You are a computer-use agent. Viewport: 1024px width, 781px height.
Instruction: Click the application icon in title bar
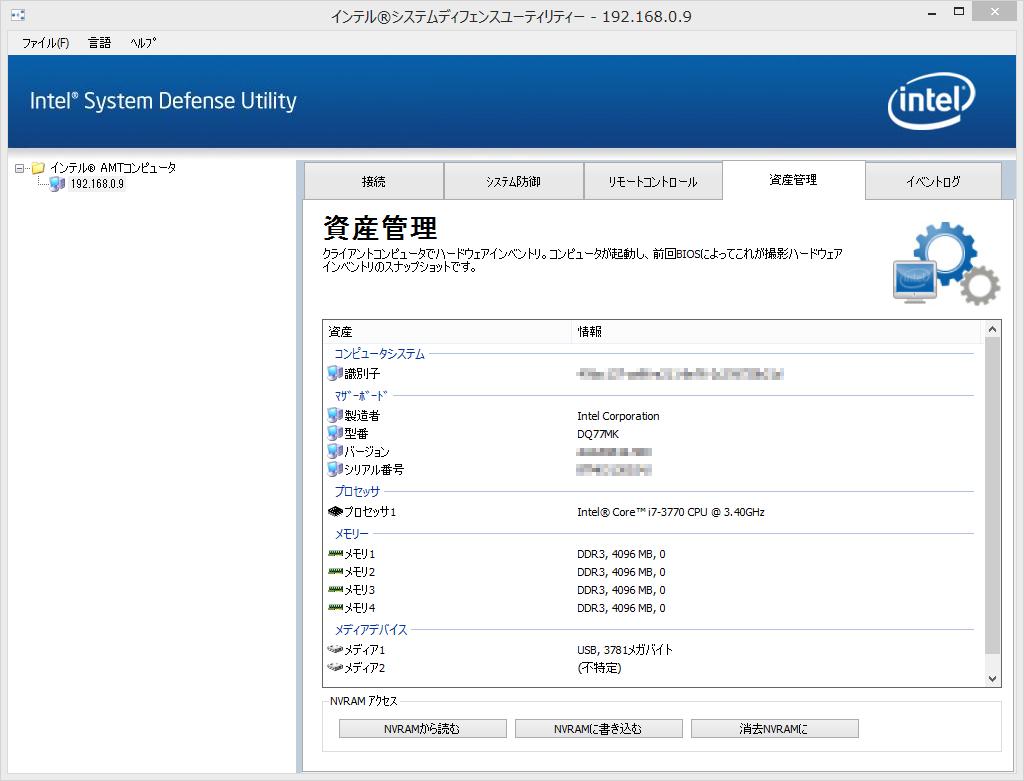click(x=18, y=14)
